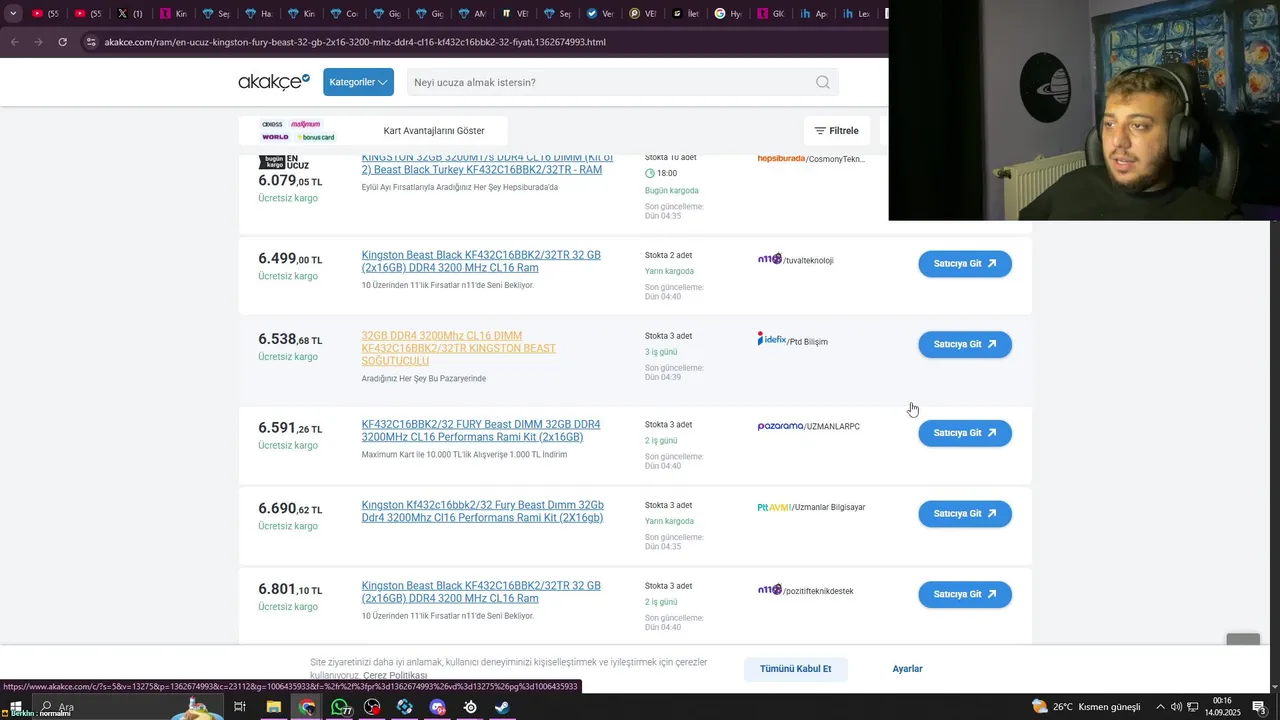This screenshot has height=720, width=1280.
Task: Go to seller for 6.690,62 TL offer
Action: pos(965,514)
